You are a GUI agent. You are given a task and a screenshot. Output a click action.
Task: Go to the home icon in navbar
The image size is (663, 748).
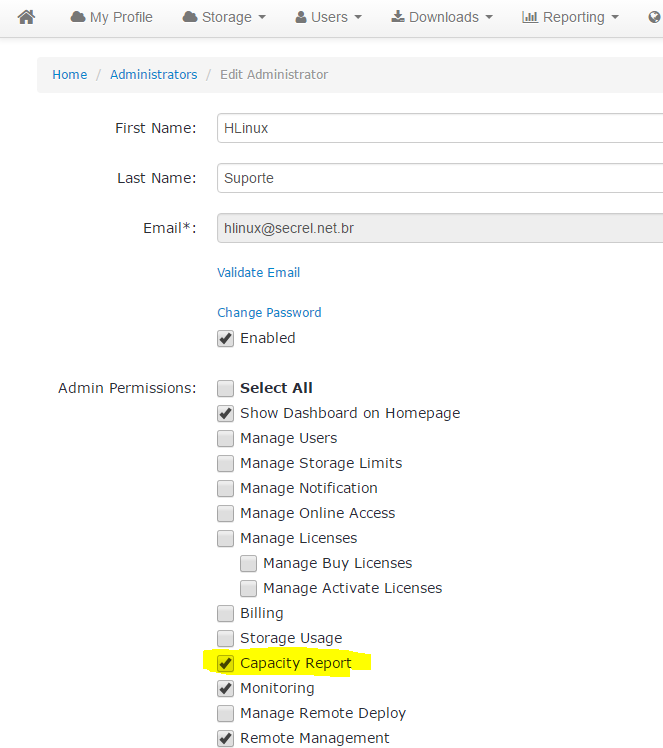coord(26,17)
